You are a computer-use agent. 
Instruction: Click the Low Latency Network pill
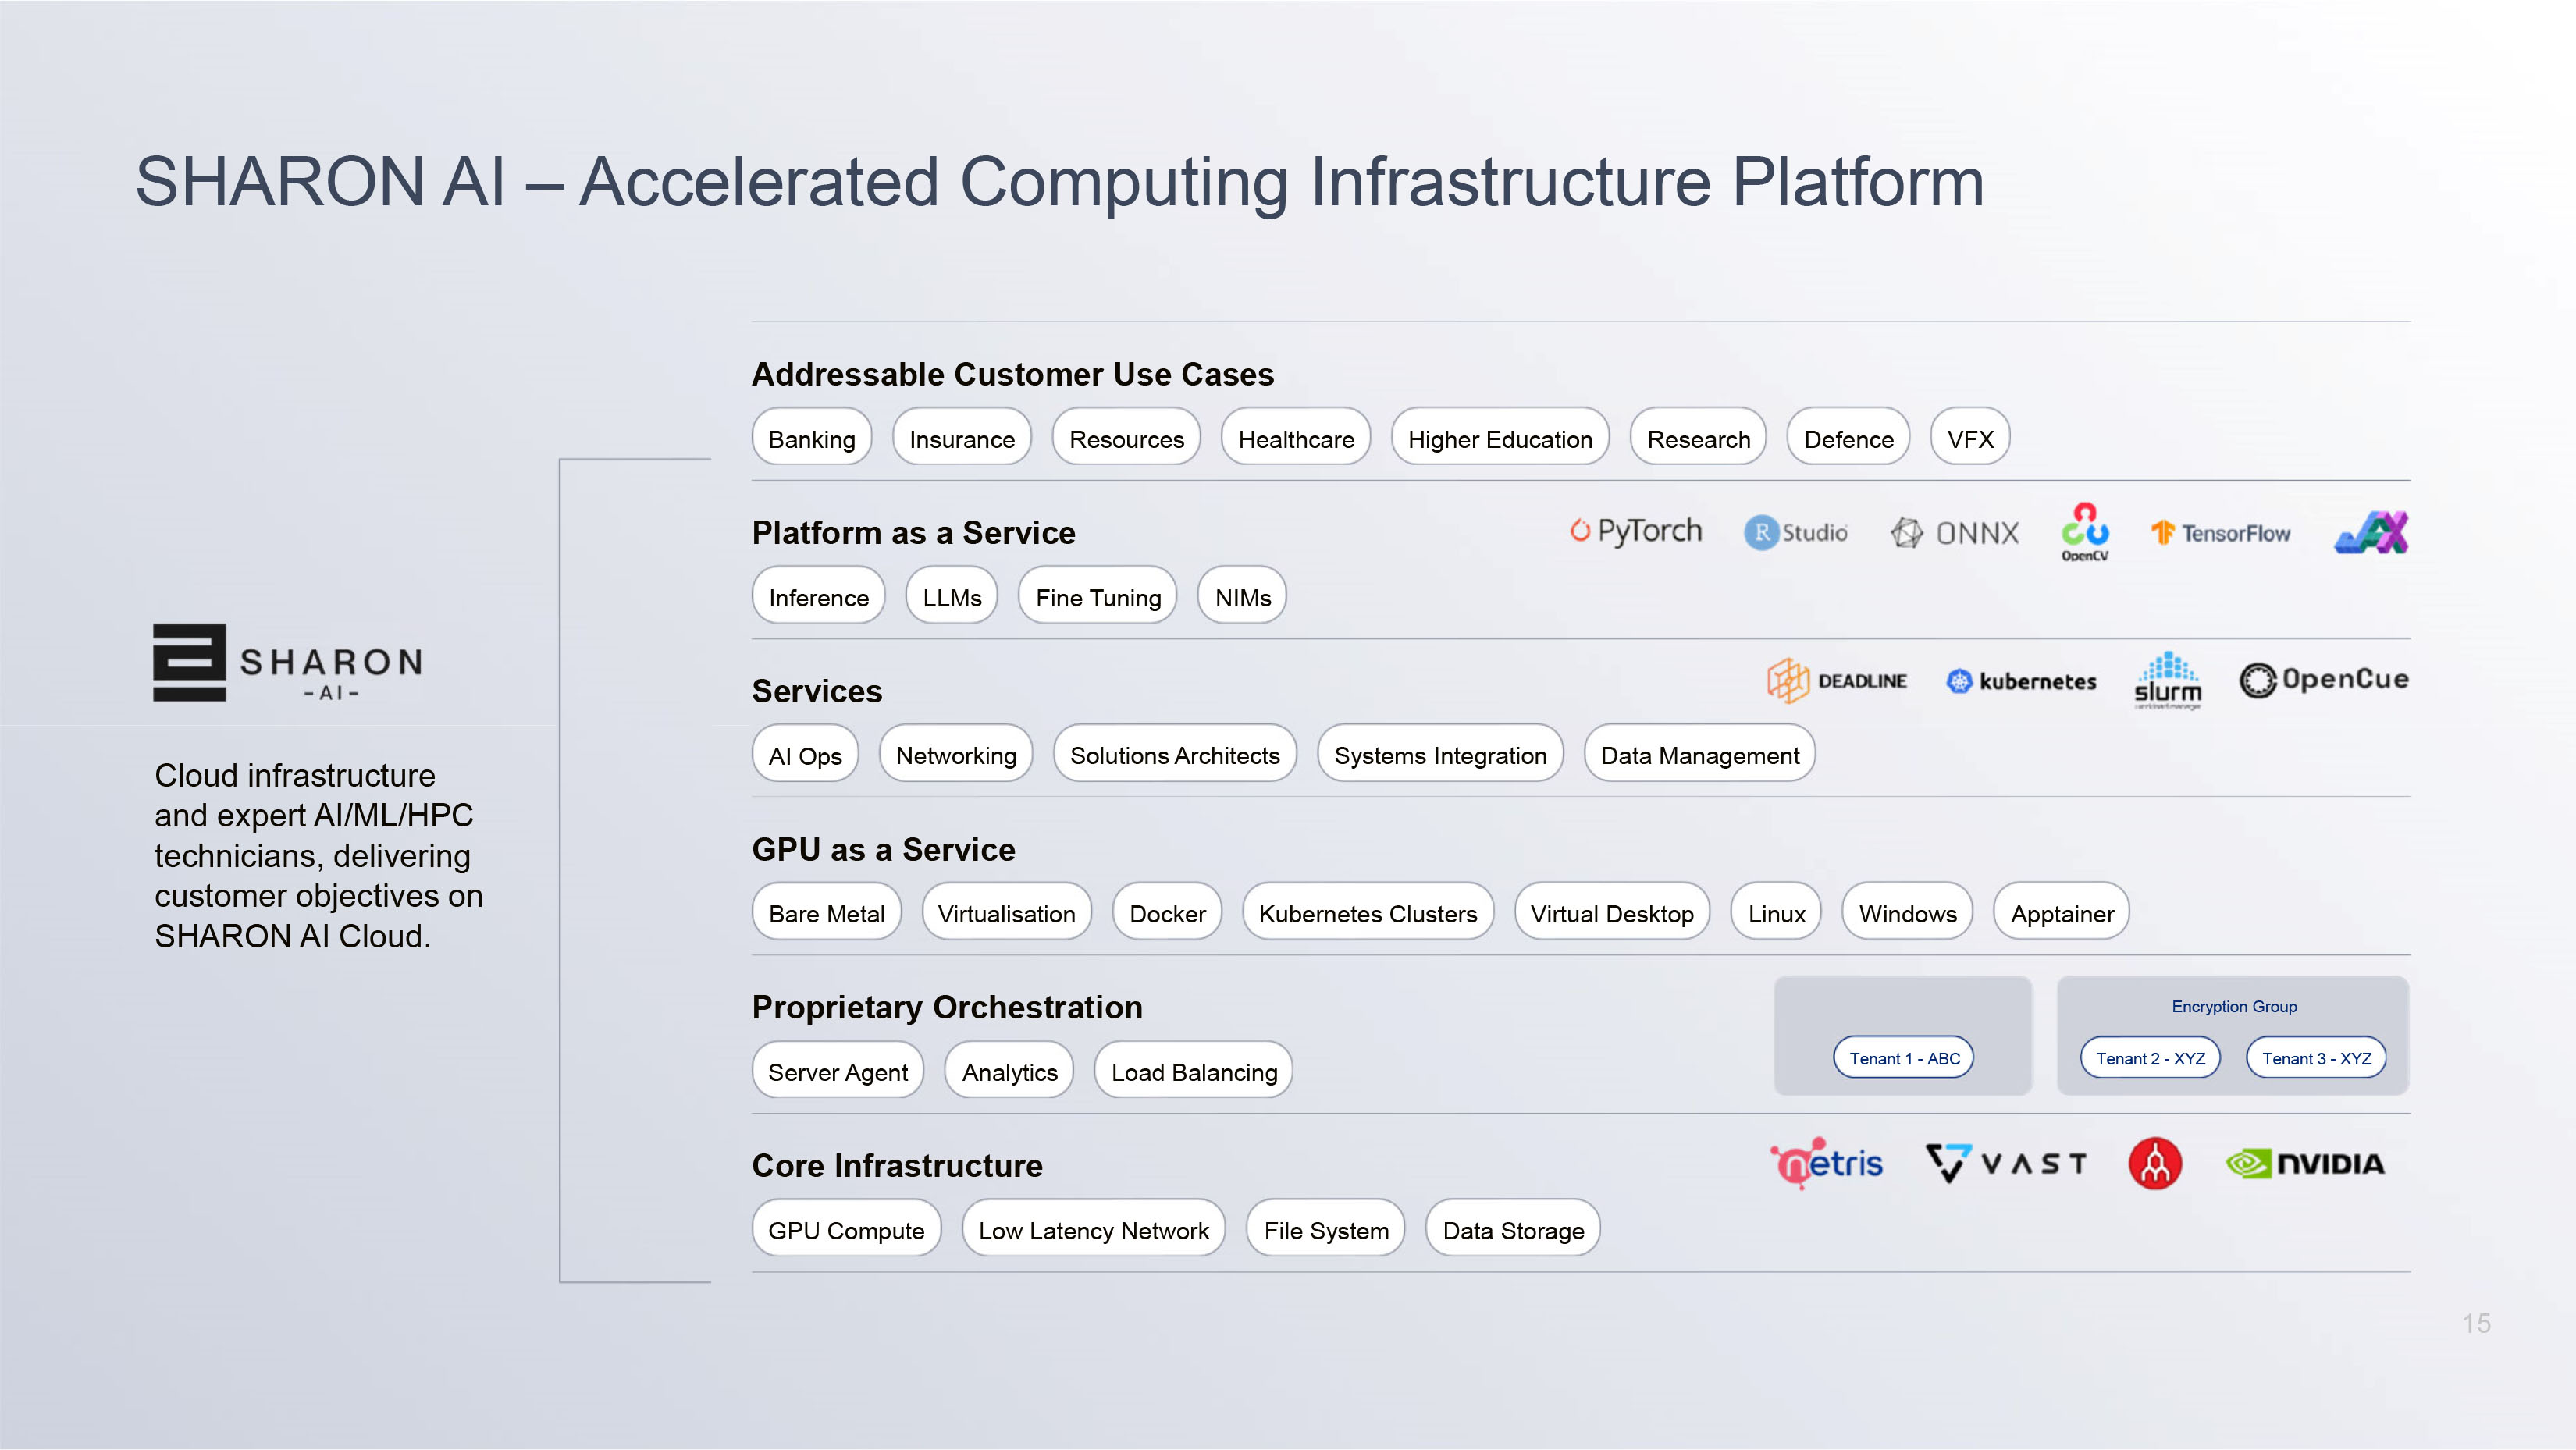pos(1093,1230)
